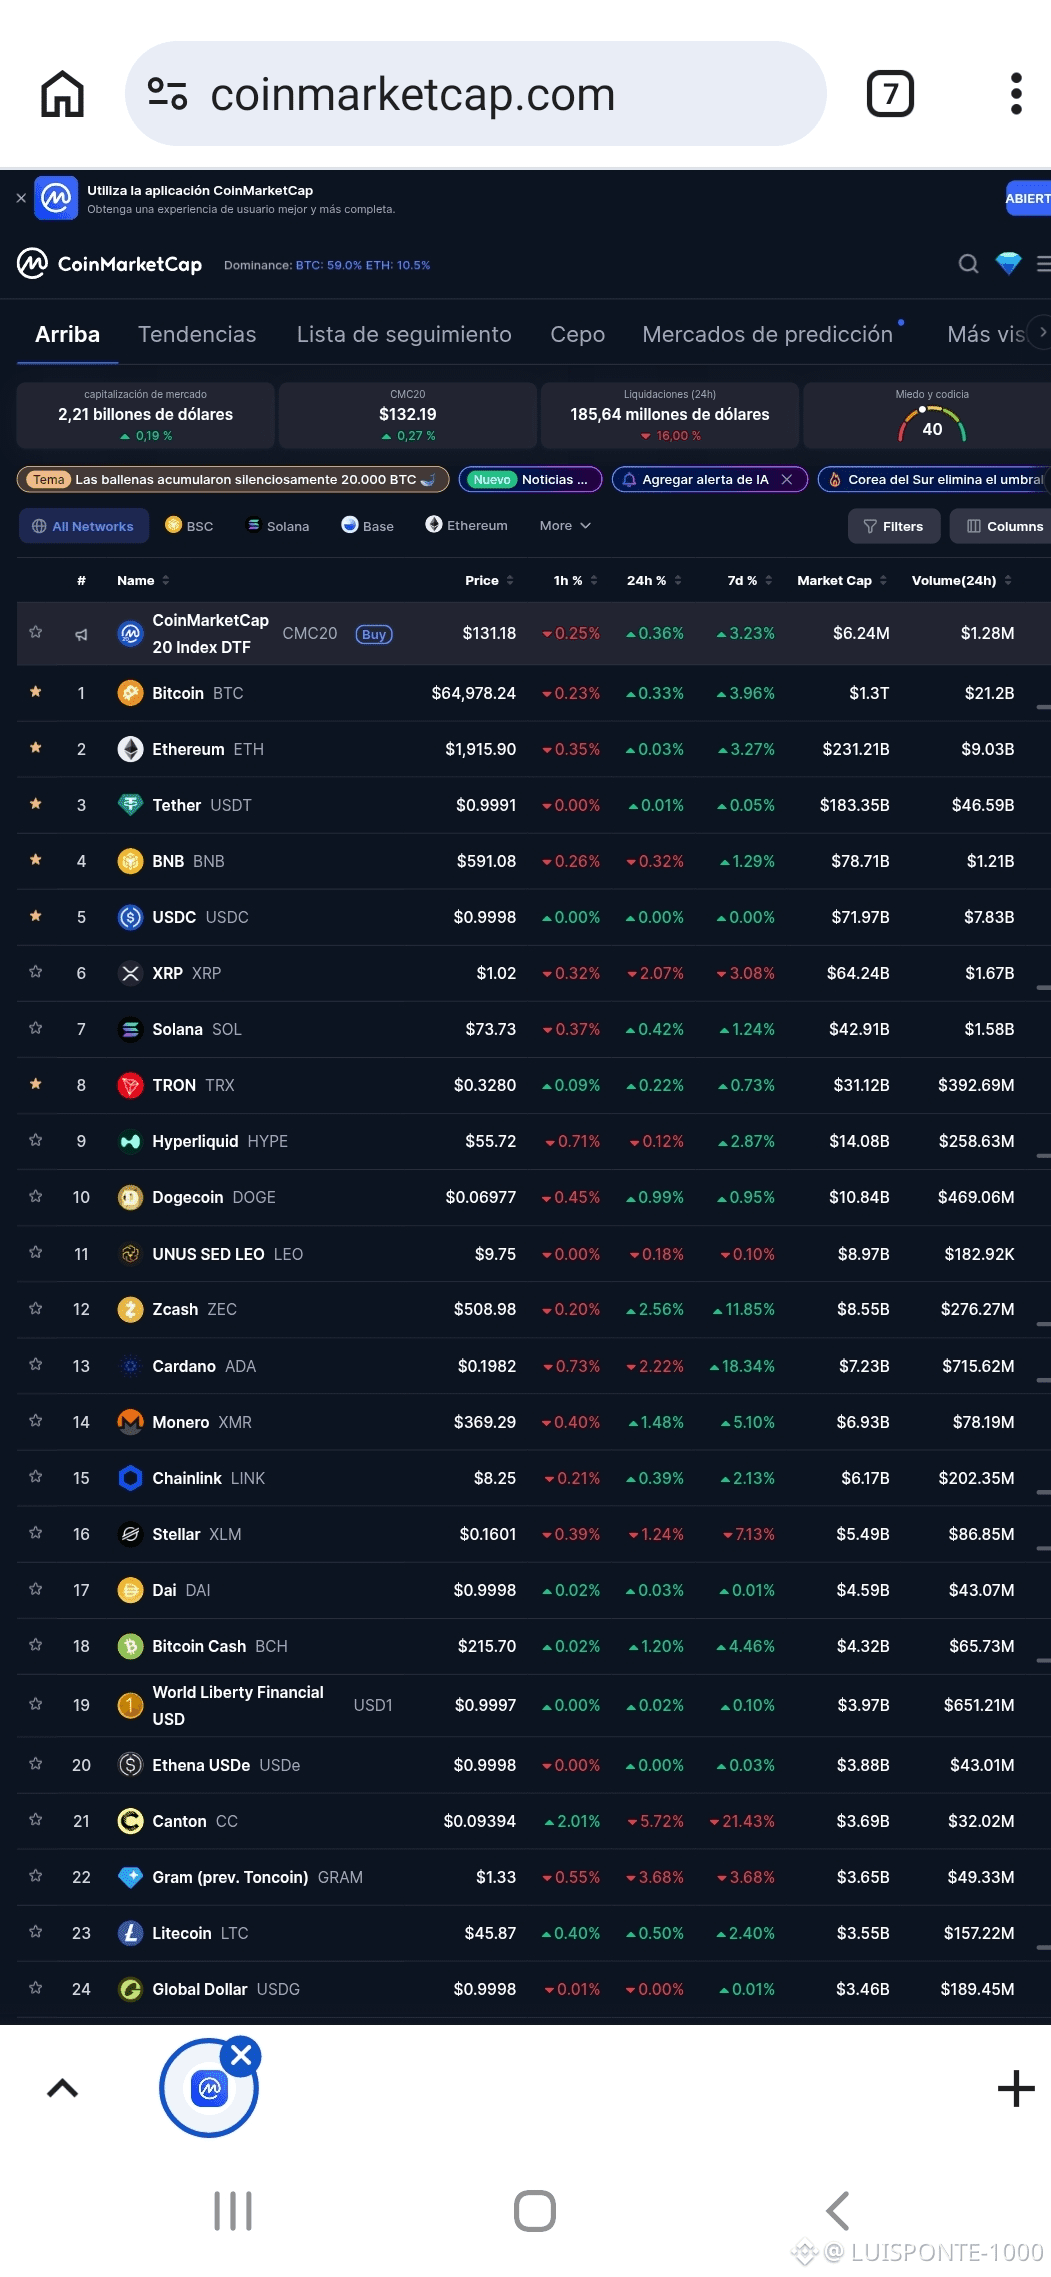1051x2277 pixels.
Task: Toggle Bitcoin watchlist star
Action: coord(36,692)
